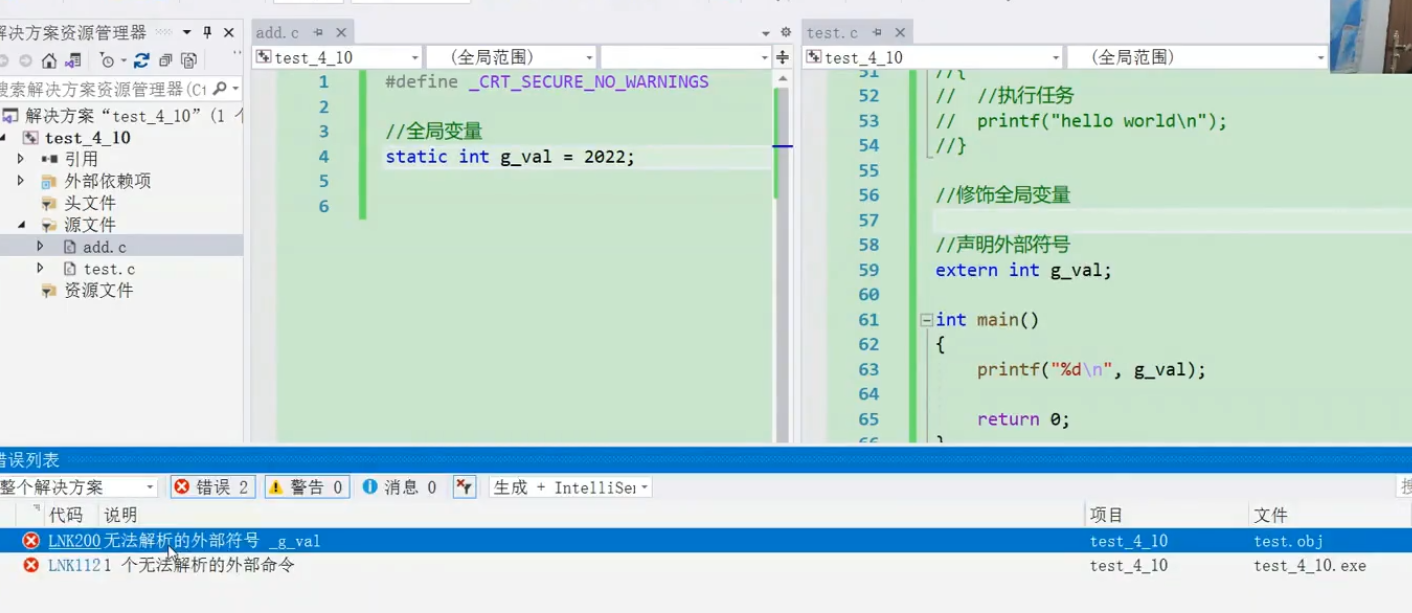Select test.c in Solution Explorer
Image resolution: width=1412 pixels, height=613 pixels.
(109, 269)
